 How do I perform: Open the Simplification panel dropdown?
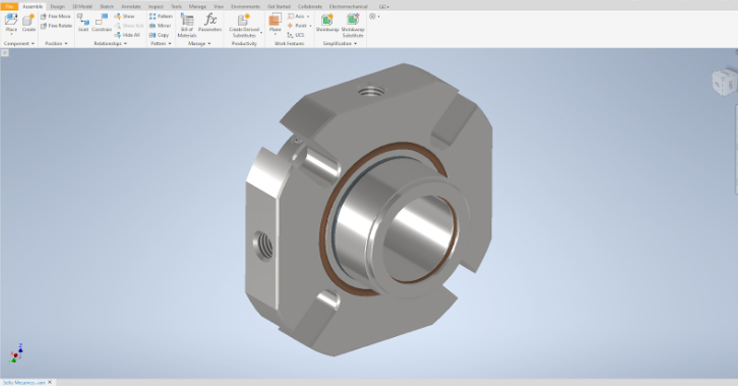click(340, 43)
